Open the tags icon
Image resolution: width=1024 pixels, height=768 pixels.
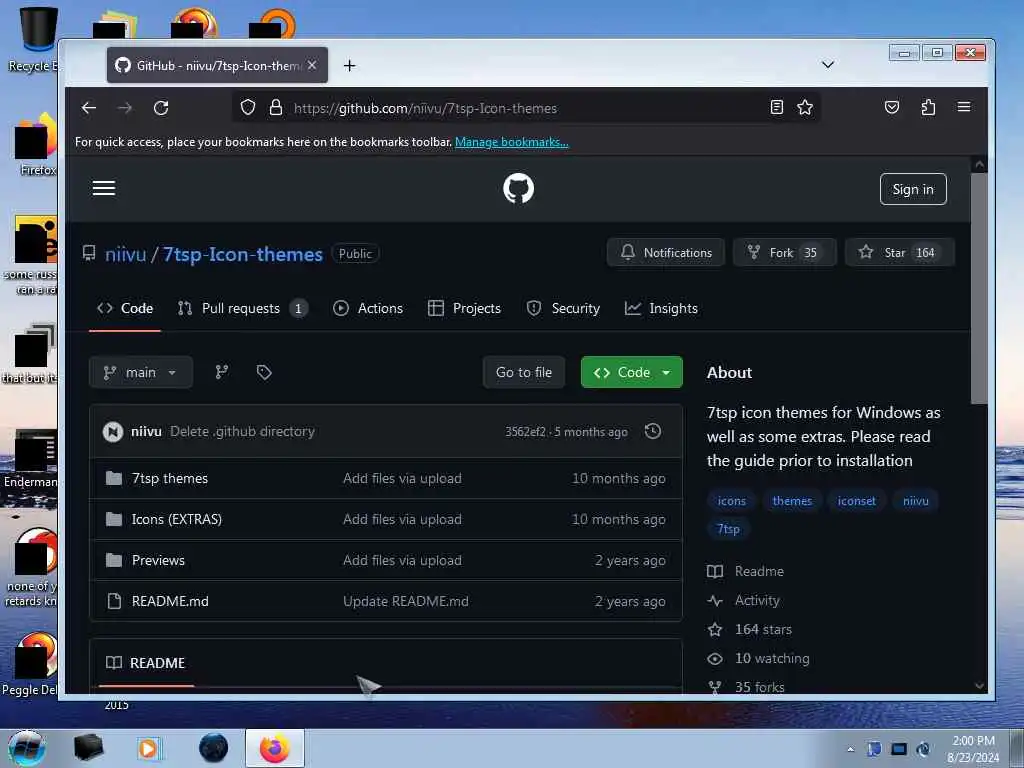pyautogui.click(x=264, y=372)
